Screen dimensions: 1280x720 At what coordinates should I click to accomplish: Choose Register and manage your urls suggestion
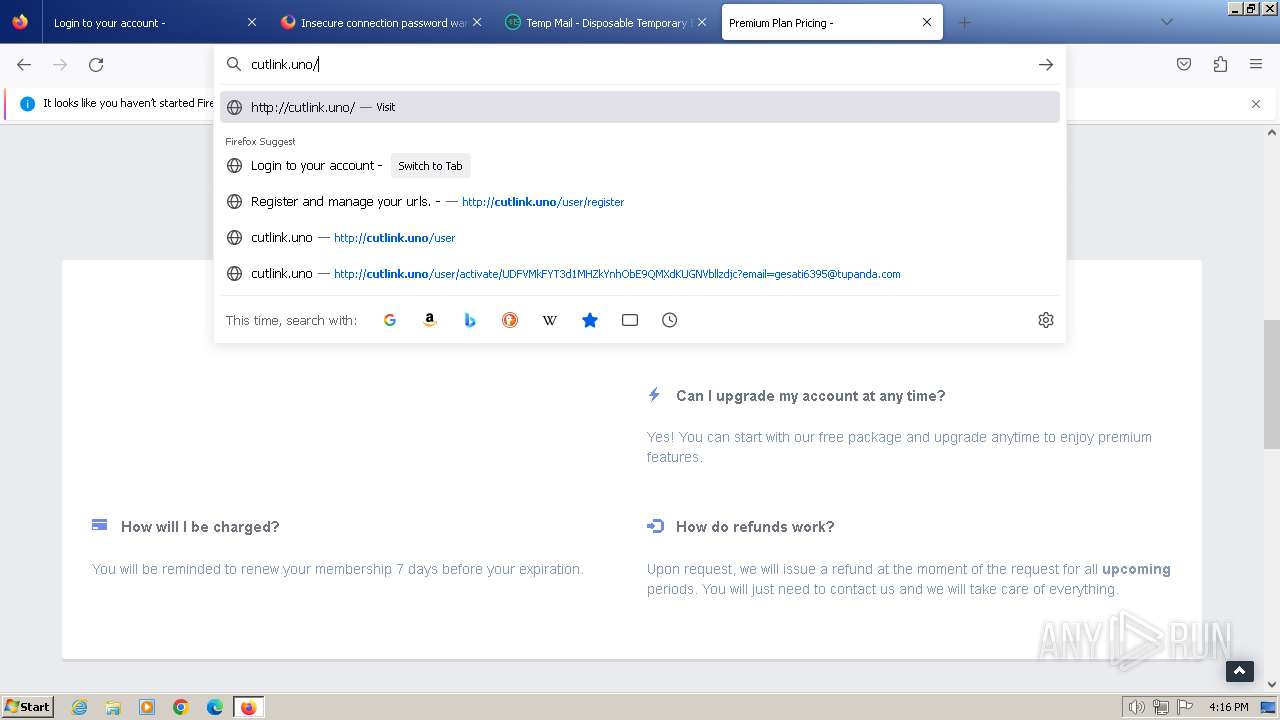coord(640,202)
